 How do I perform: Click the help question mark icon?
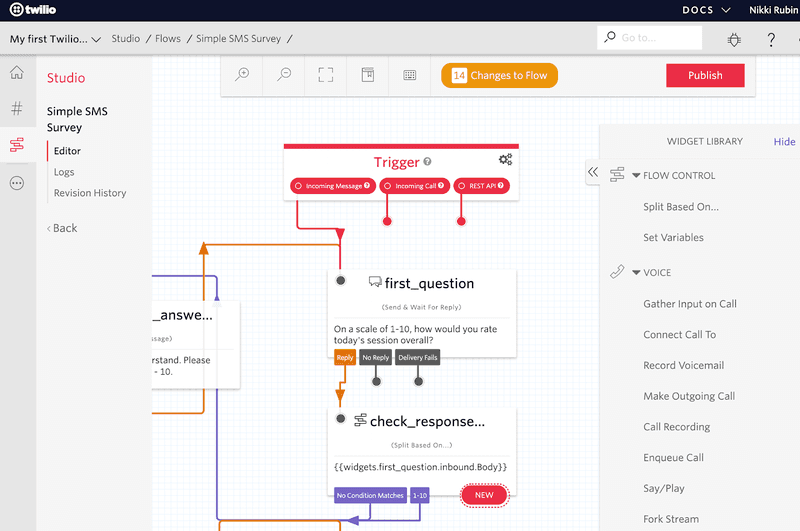pyautogui.click(x=771, y=40)
